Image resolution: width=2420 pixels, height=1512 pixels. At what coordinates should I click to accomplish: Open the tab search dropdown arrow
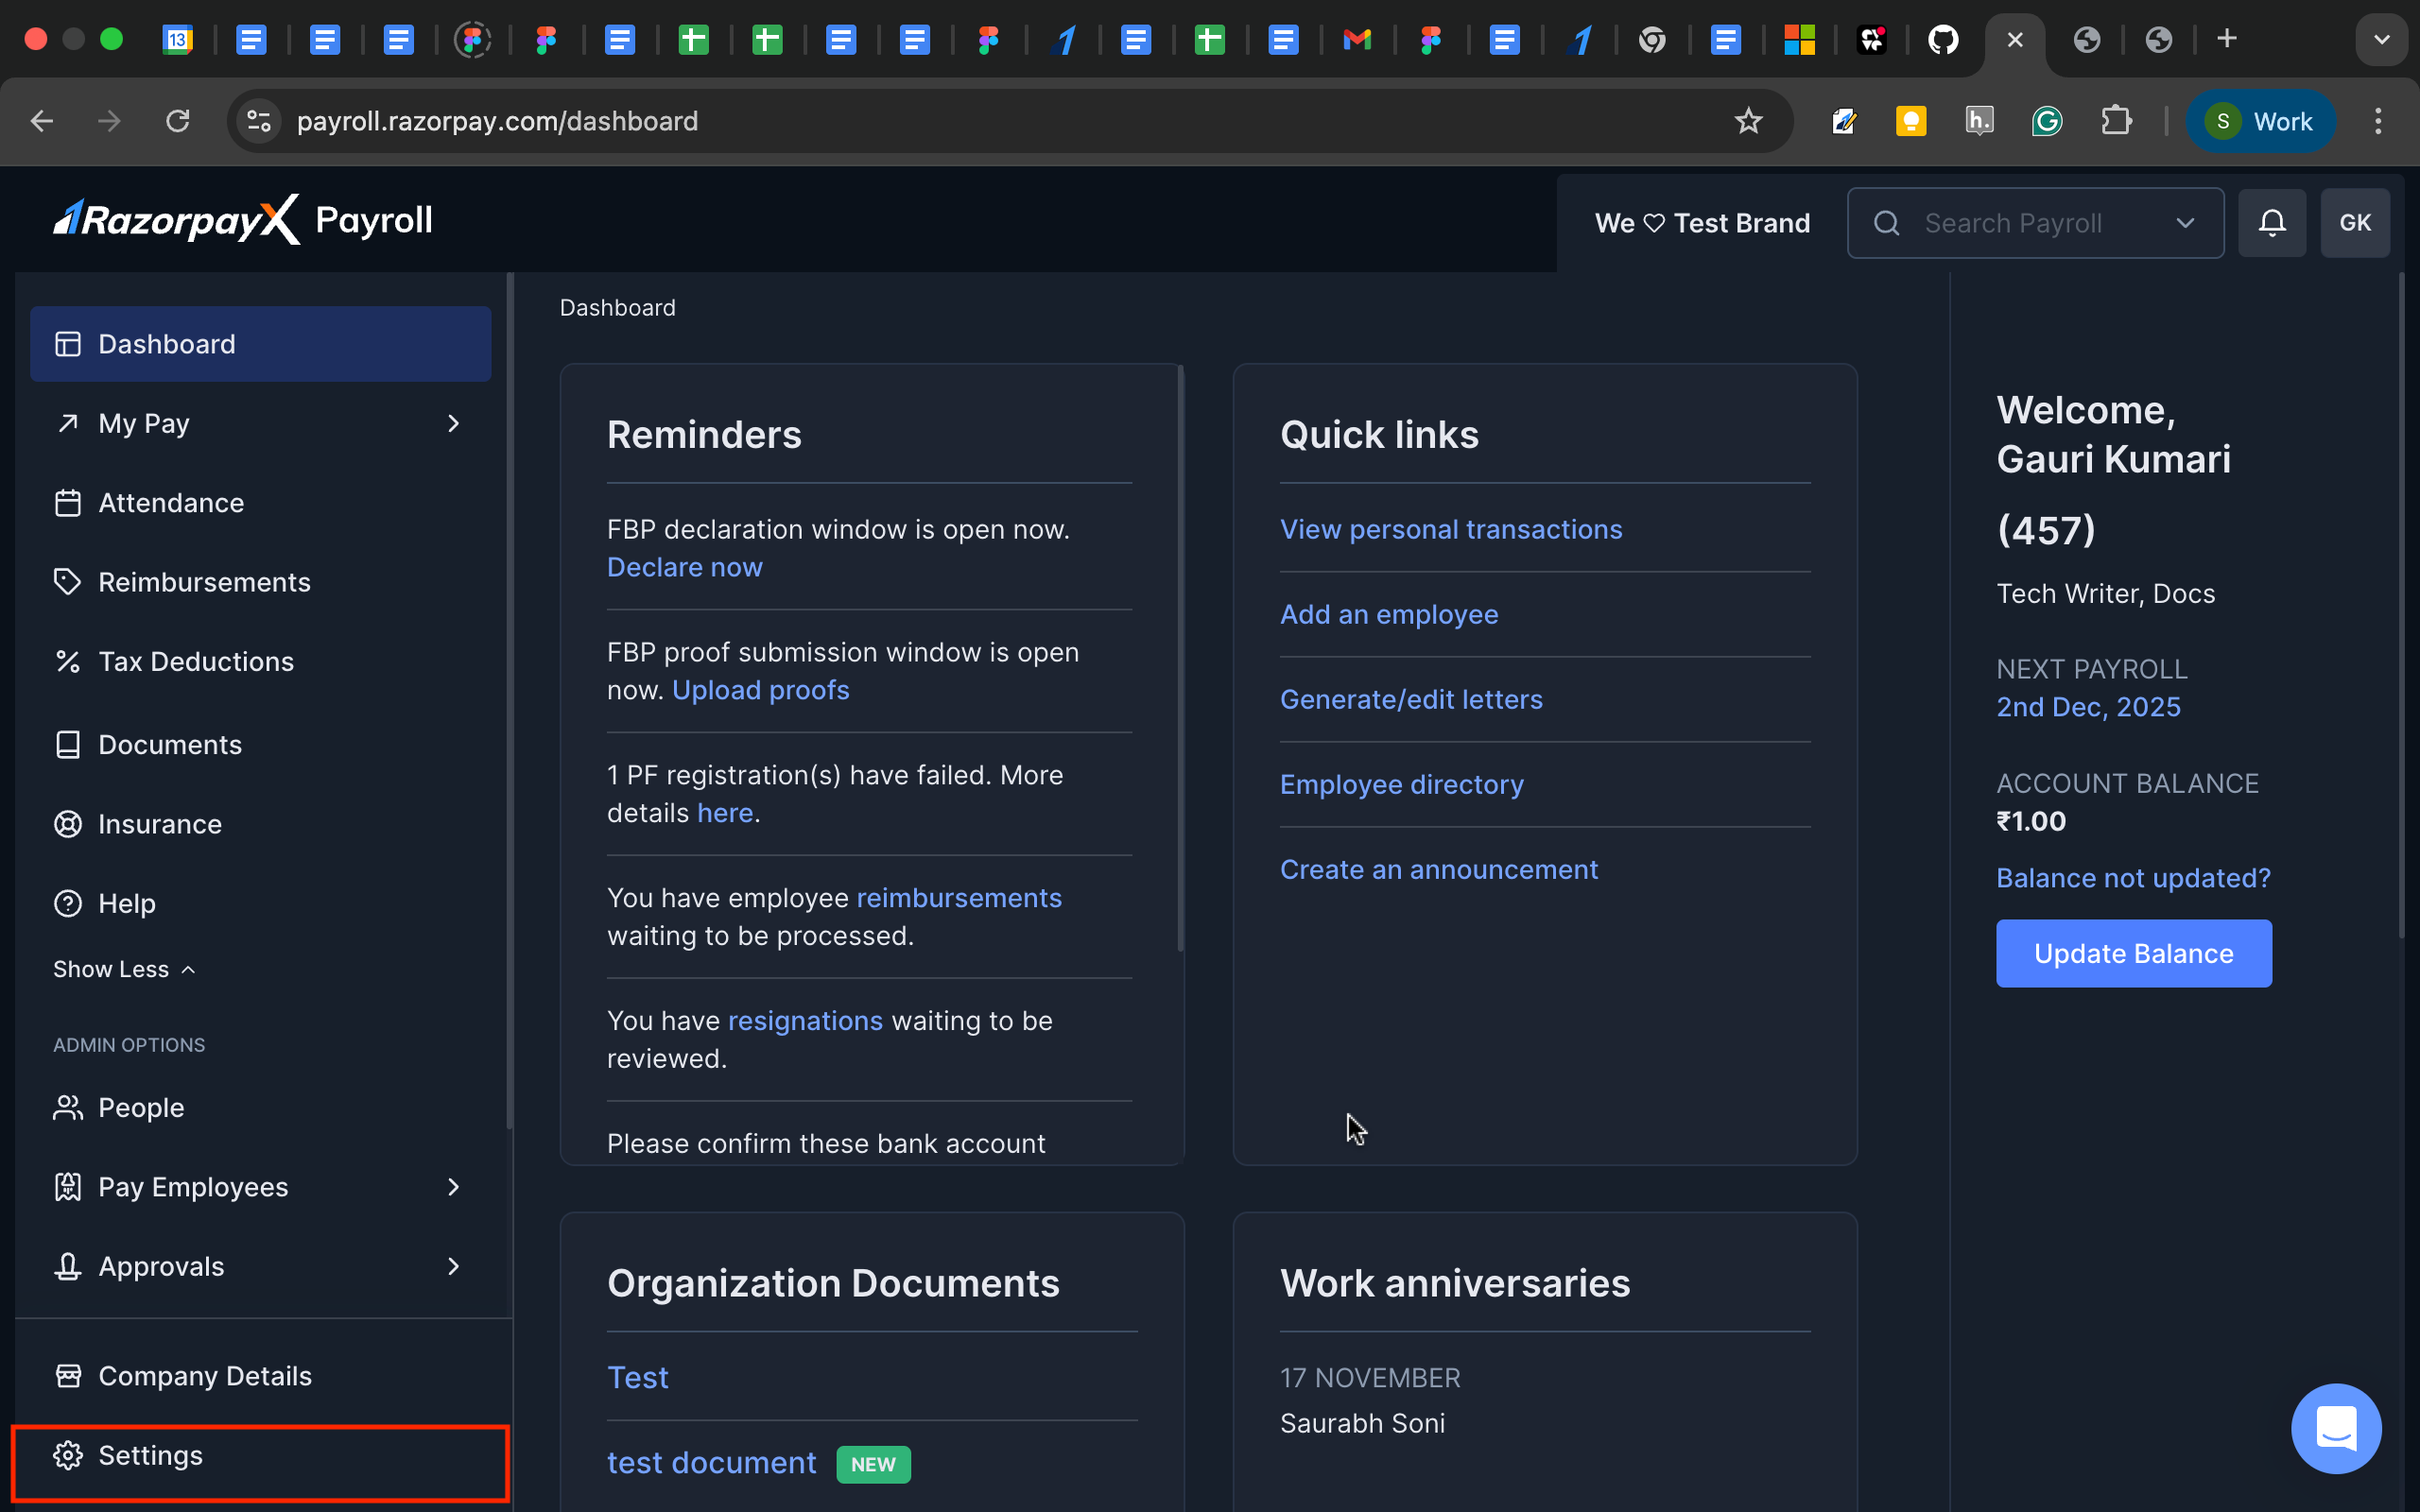click(2382, 40)
